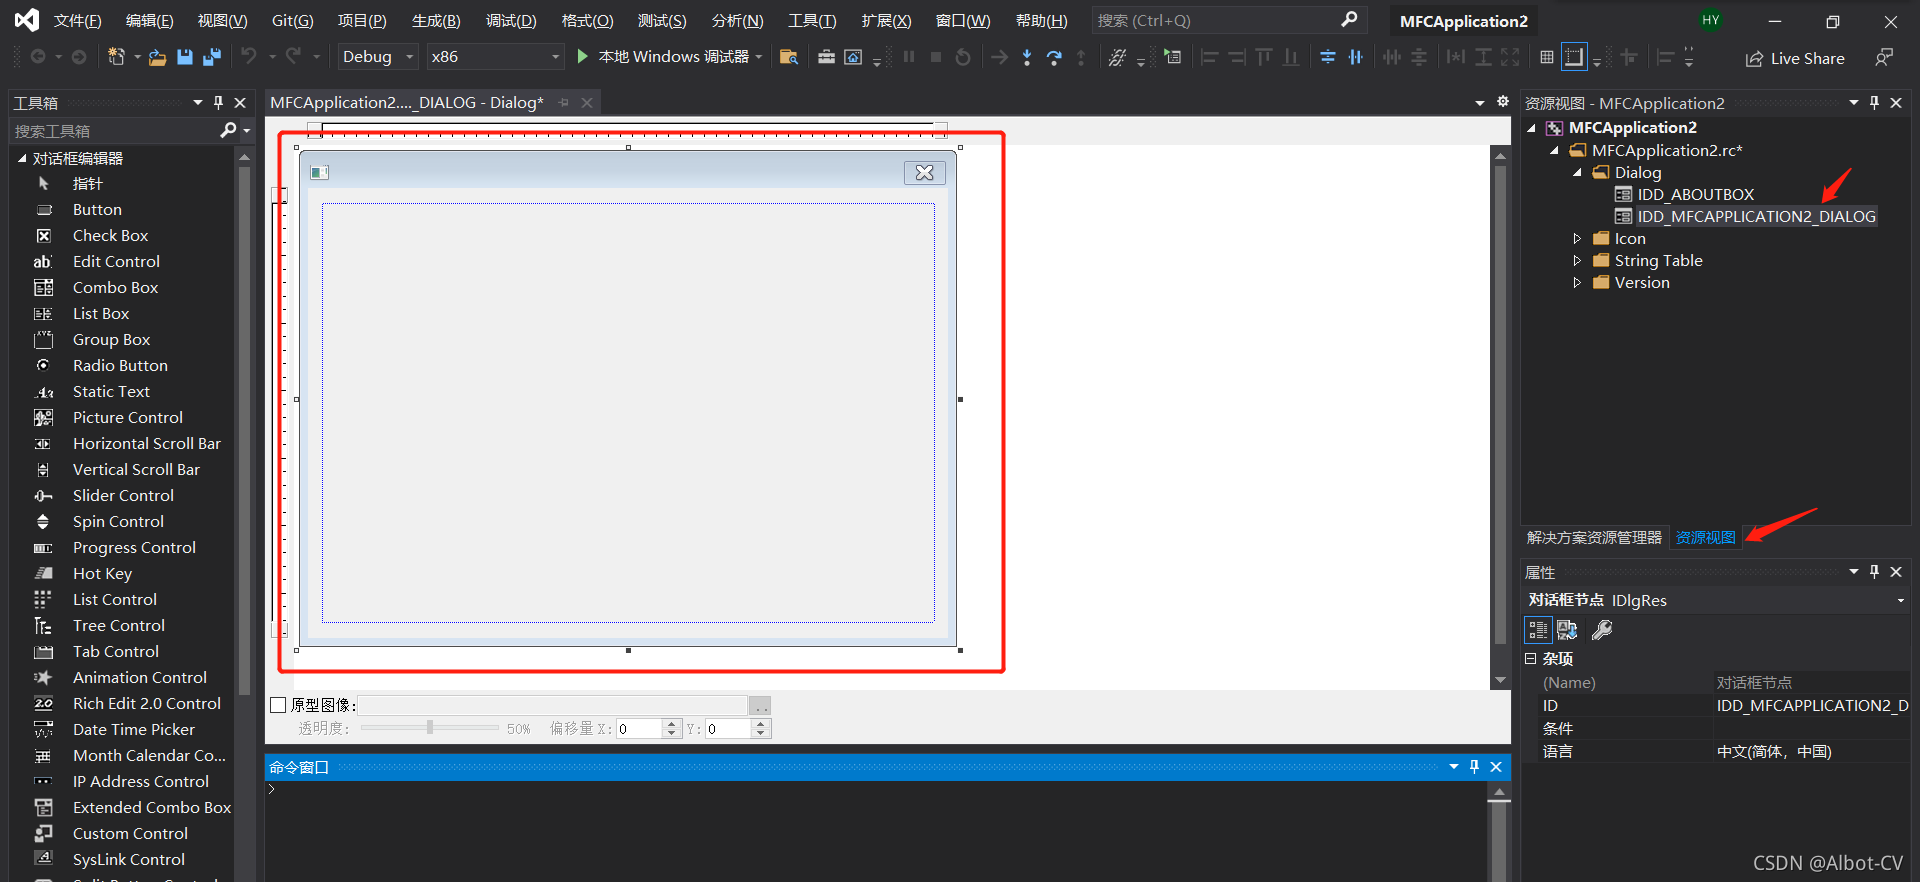This screenshot has width=1920, height=882.
Task: Click the Open File toolbar icon
Action: (x=157, y=57)
